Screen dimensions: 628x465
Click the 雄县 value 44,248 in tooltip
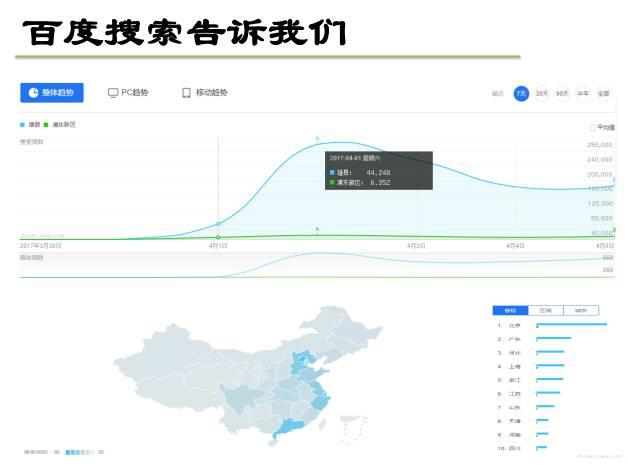pyautogui.click(x=378, y=173)
